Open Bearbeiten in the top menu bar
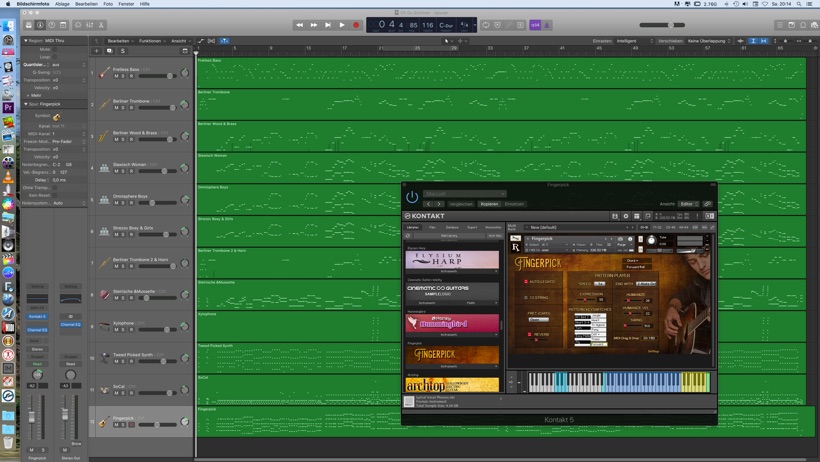820x462 pixels. [x=86, y=4]
